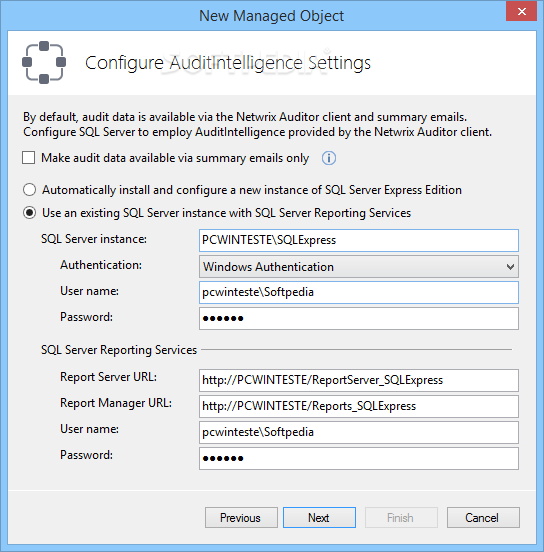Close the New Managed Object dialog
Image resolution: width=544 pixels, height=552 pixels.
point(521,12)
